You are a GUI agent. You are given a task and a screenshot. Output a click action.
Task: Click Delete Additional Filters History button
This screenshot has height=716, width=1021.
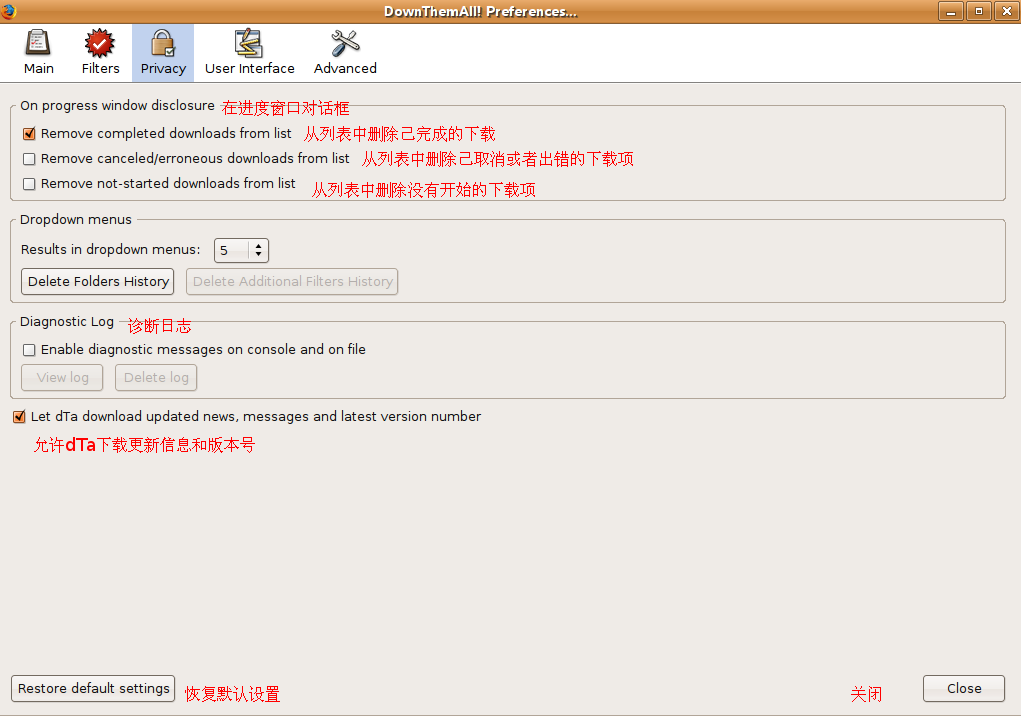point(292,281)
